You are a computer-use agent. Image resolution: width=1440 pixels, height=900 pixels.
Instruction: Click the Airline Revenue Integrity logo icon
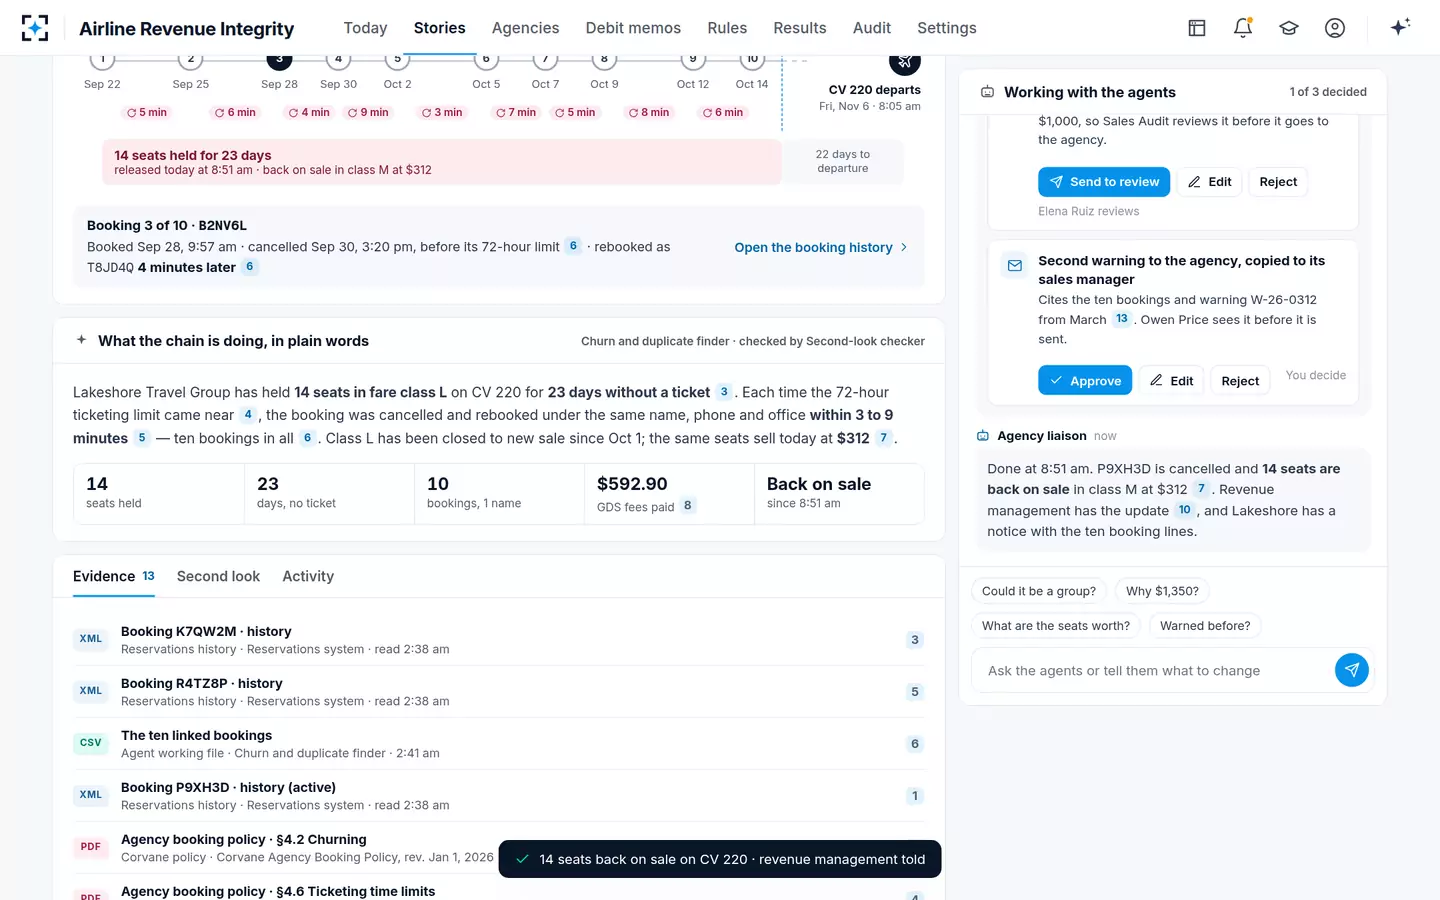[x=35, y=28]
